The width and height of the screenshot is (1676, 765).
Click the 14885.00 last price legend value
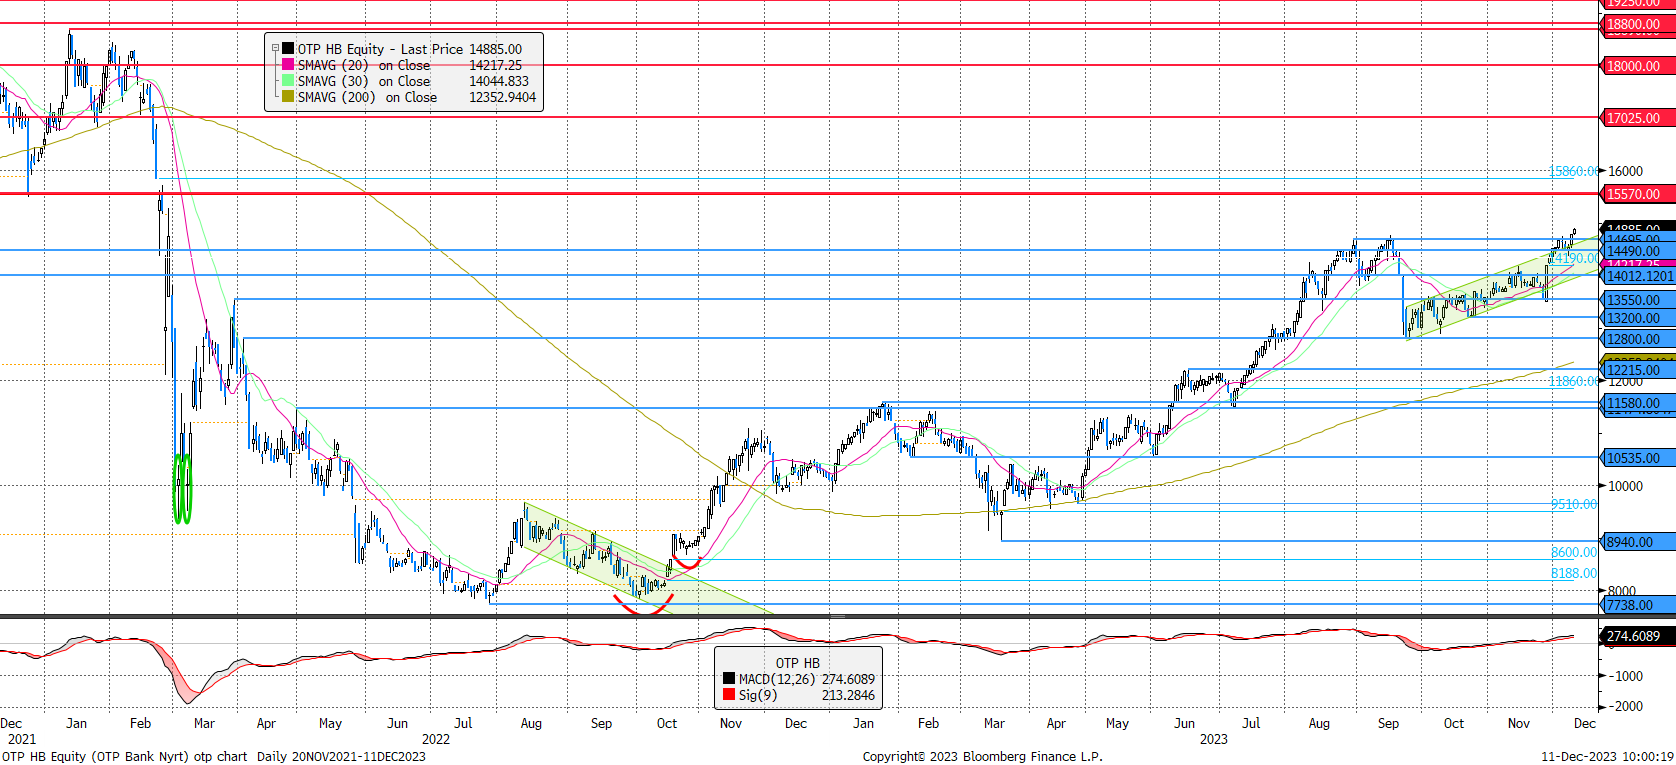(x=496, y=49)
